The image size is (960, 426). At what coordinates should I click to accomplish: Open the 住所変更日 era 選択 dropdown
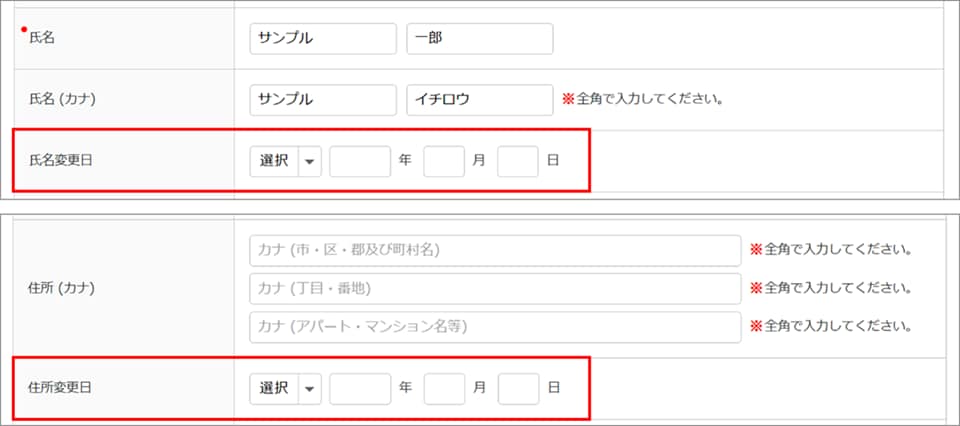pos(285,389)
